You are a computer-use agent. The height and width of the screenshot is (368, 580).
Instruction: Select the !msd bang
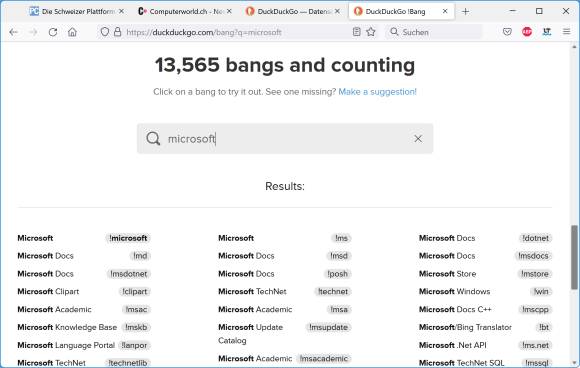[x=338, y=256]
